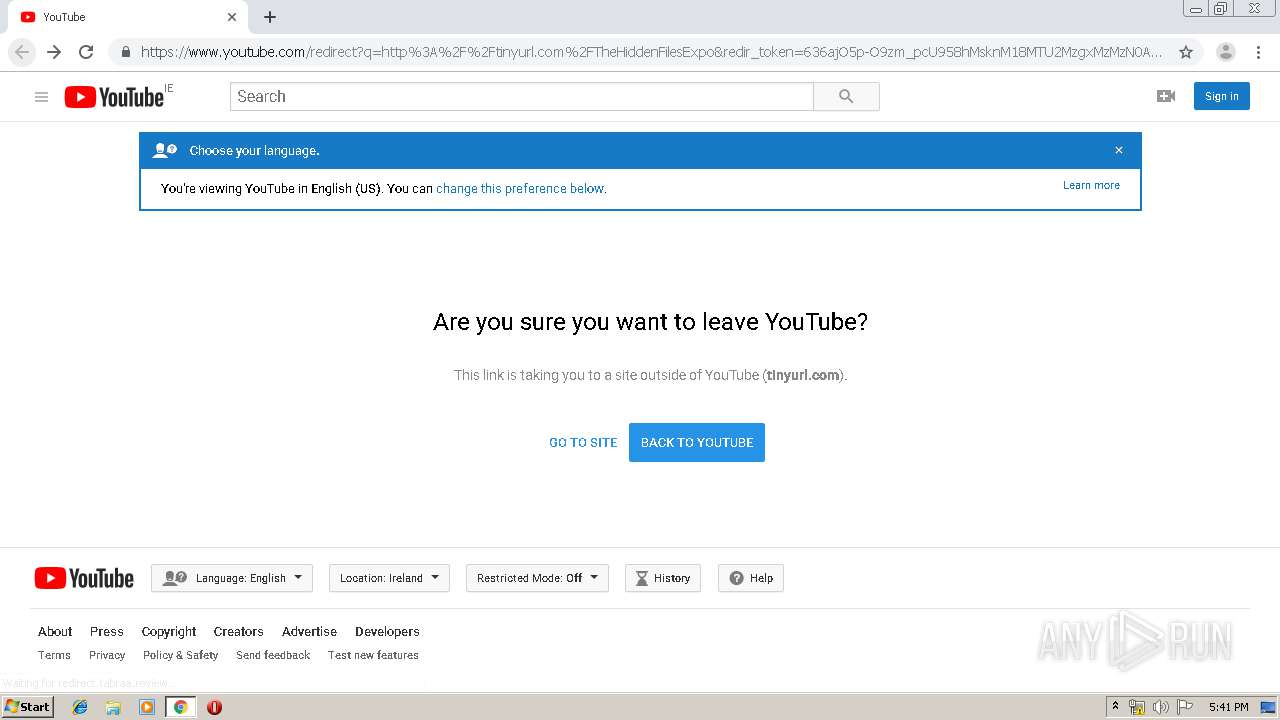Screen dimensions: 1280x720
Task: Select the Chrome taskbar button
Action: point(180,707)
